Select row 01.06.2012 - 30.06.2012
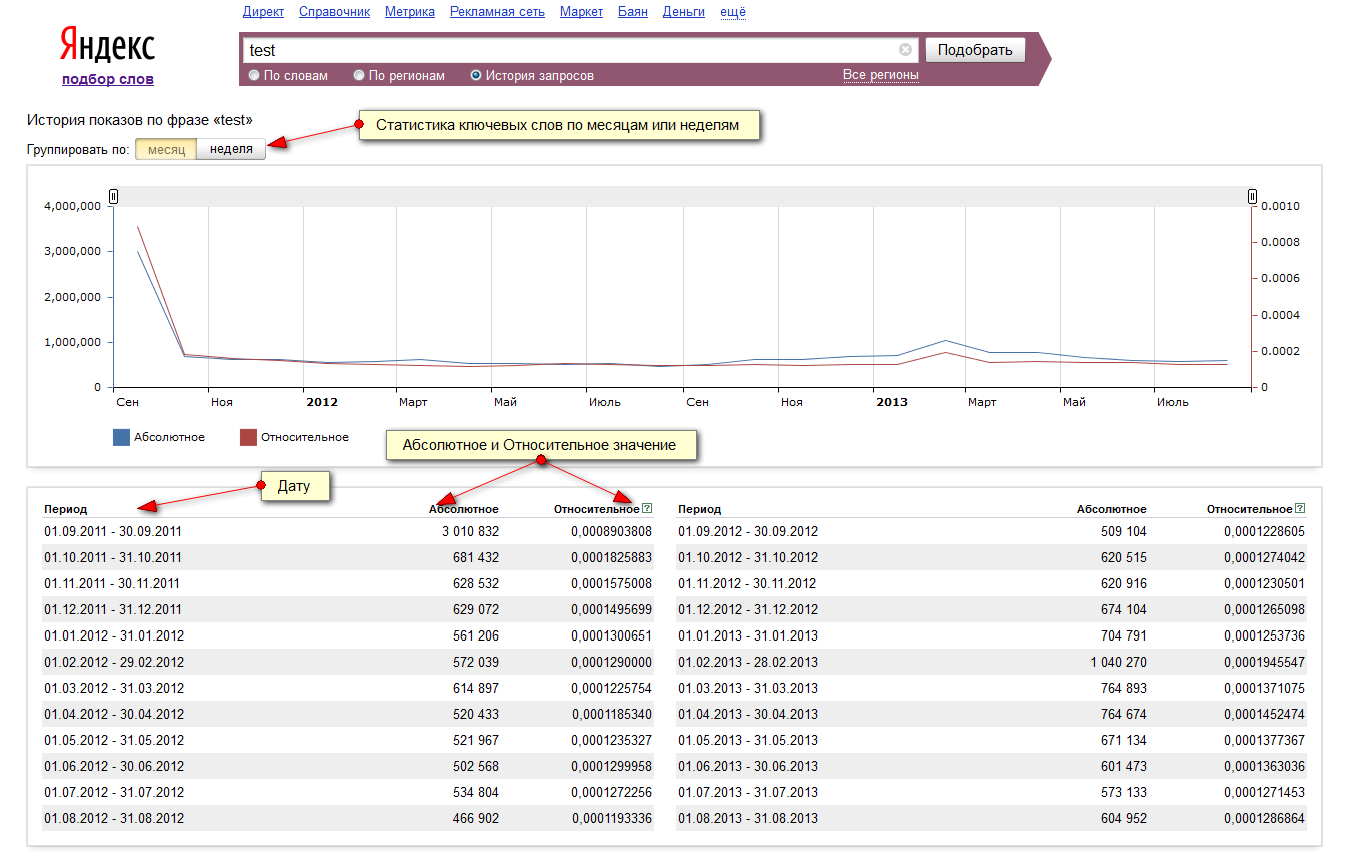This screenshot has width=1349, height=868. coord(348,766)
